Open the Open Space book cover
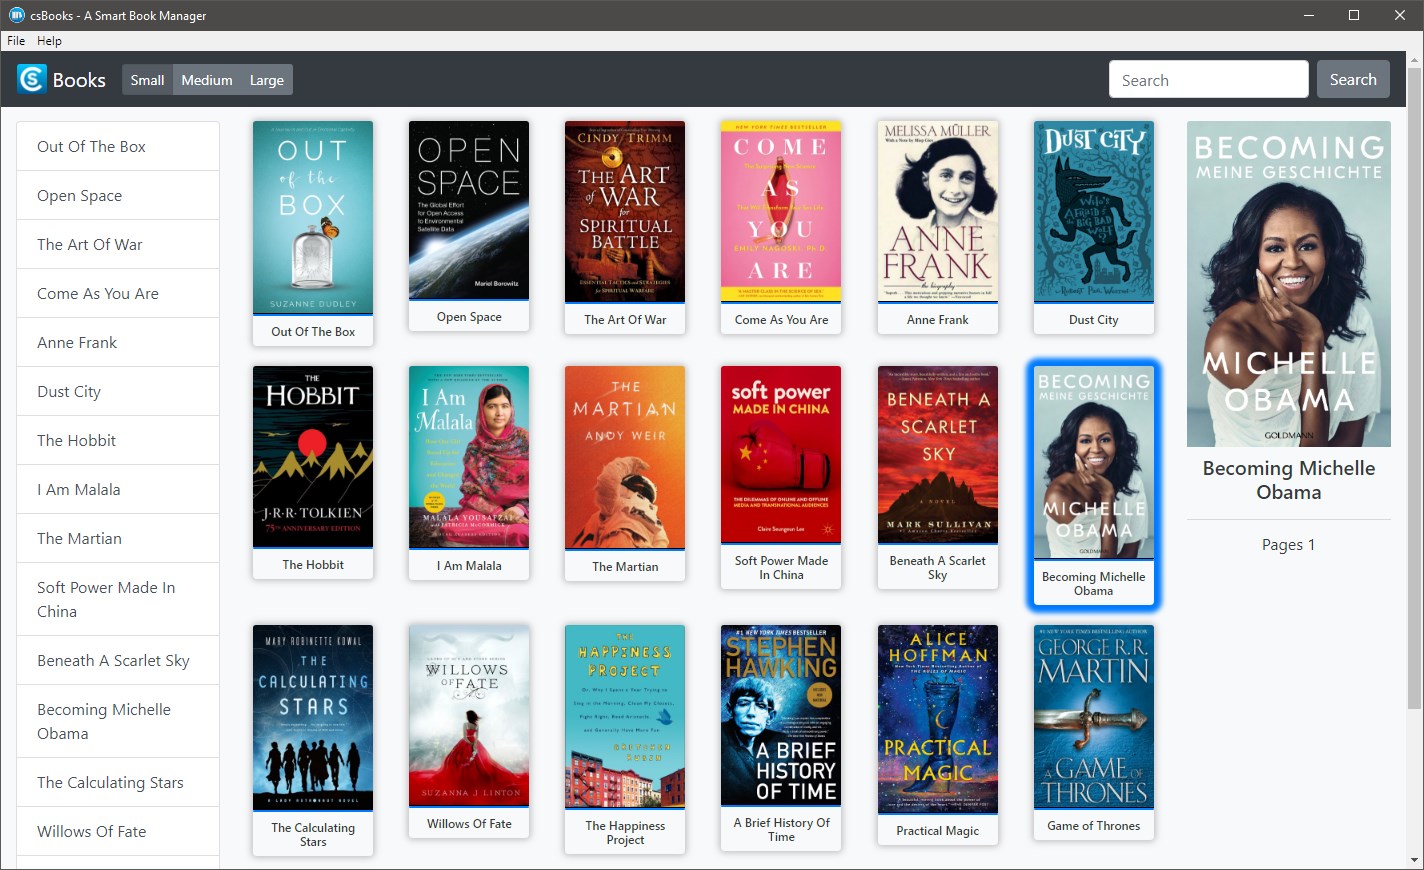Image resolution: width=1424 pixels, height=870 pixels. (469, 210)
